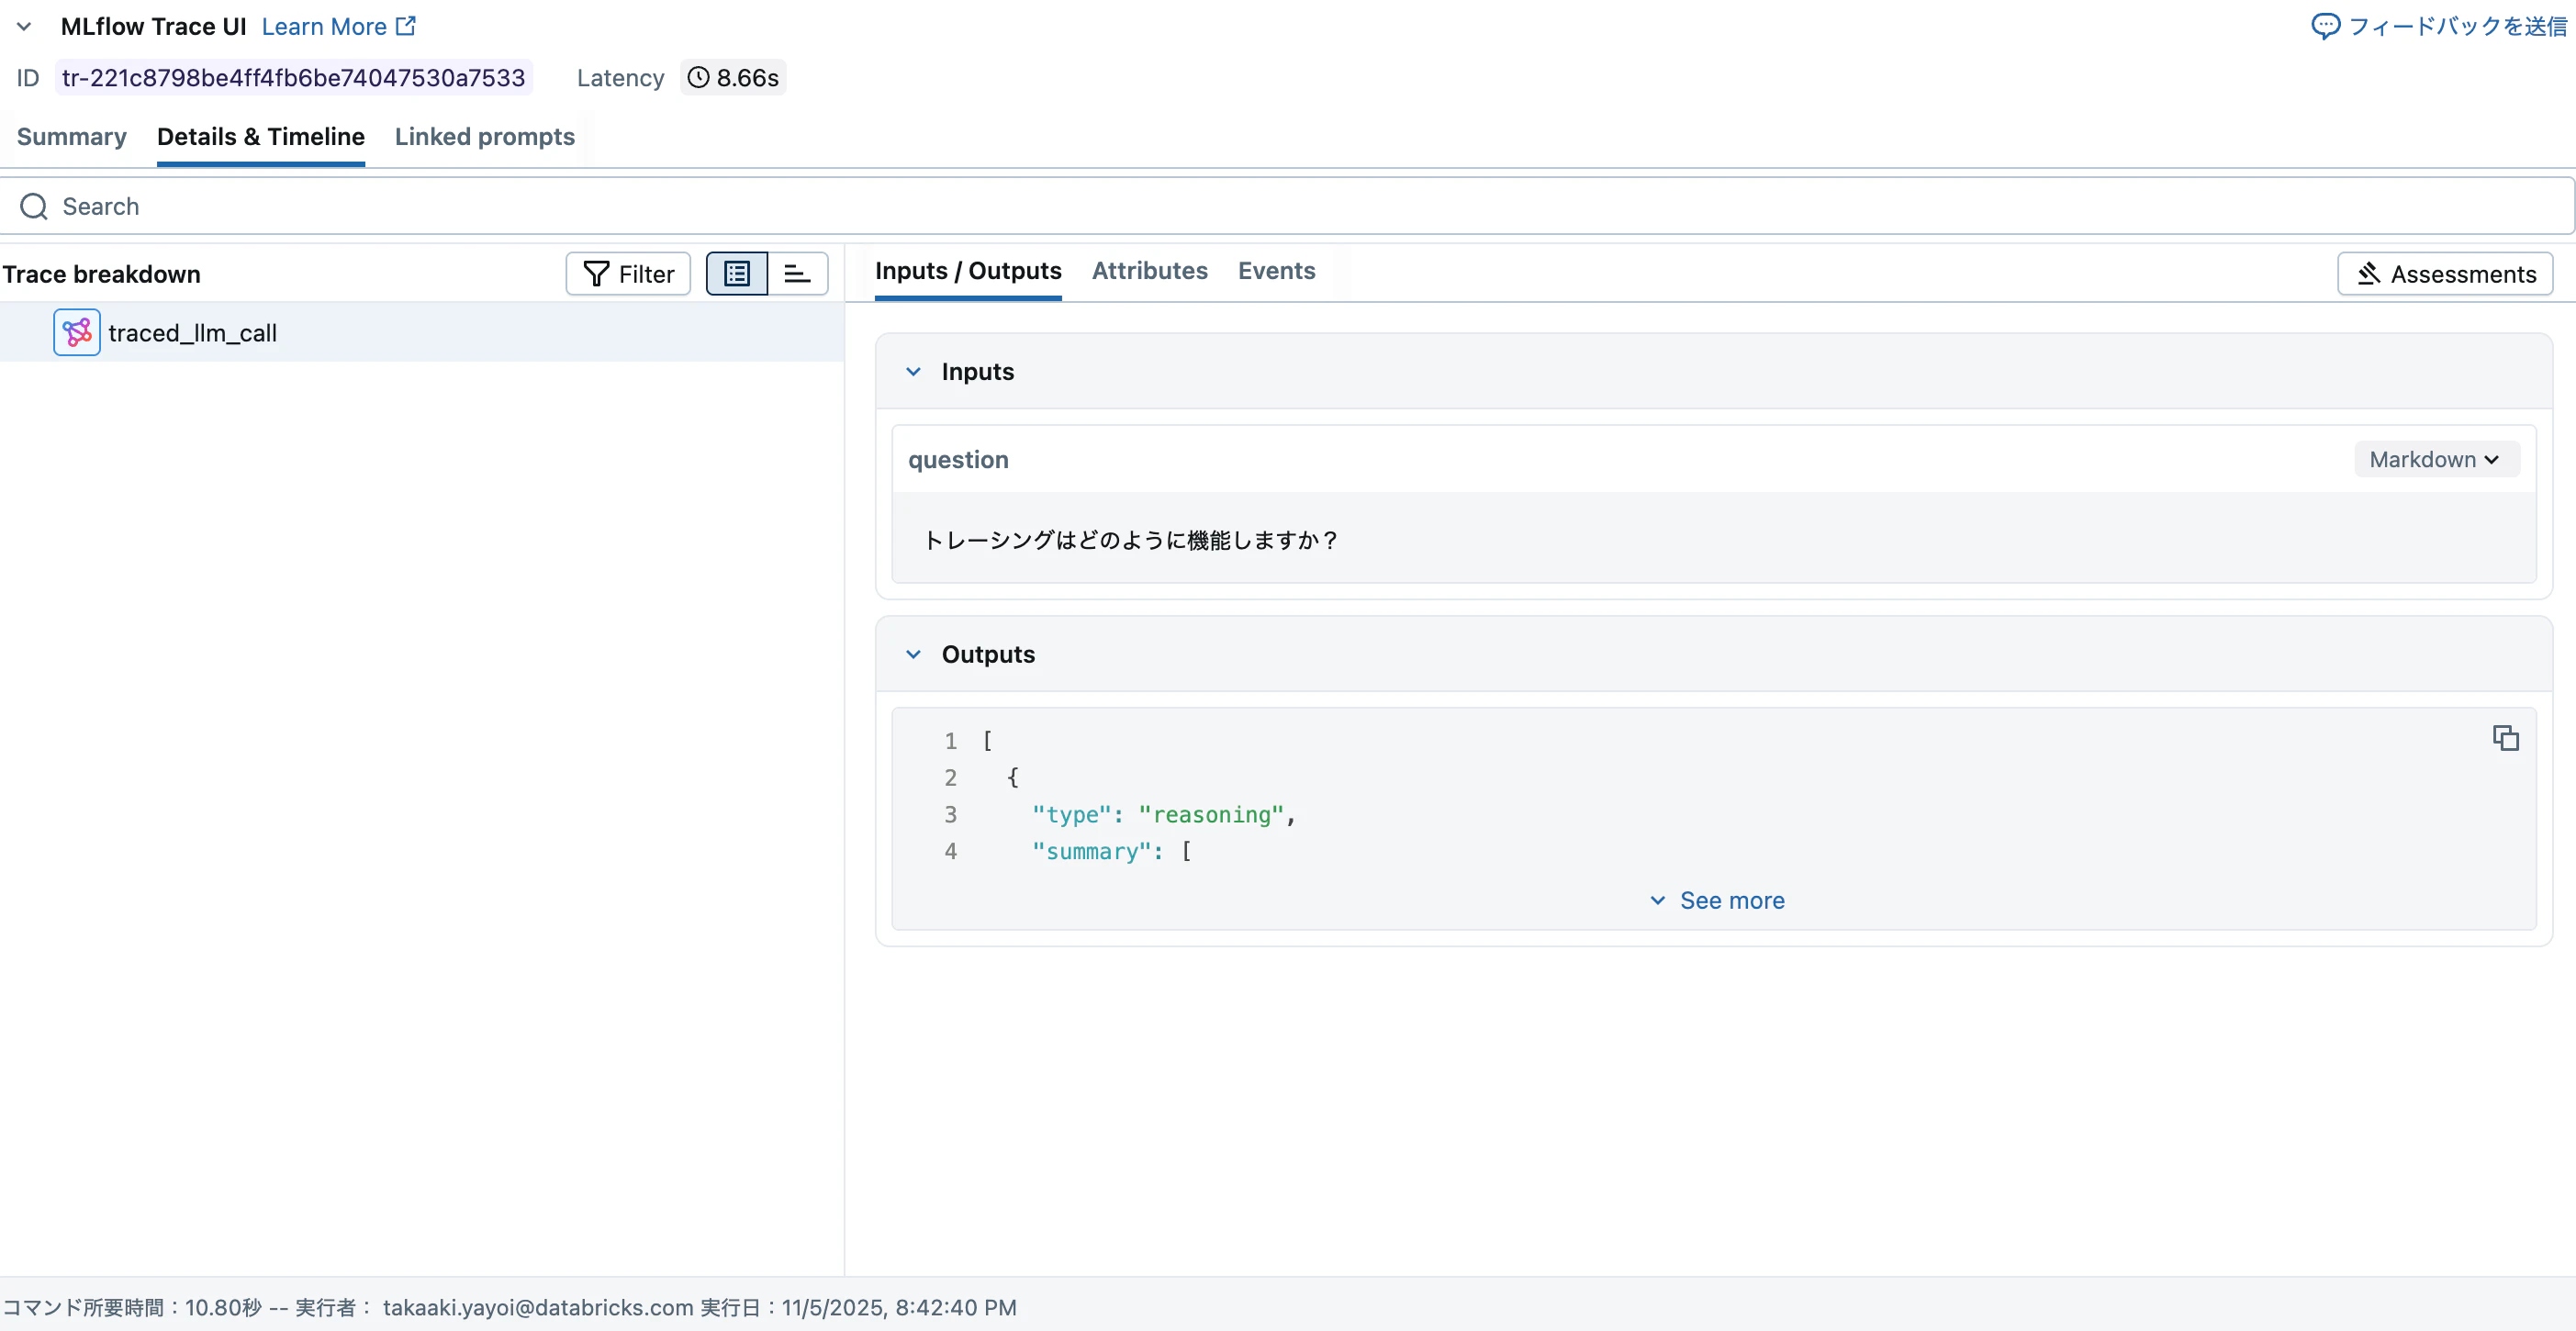The height and width of the screenshot is (1331, 2576).
Task: Click the question text トレーシングはどのように機能しますか？
Action: pyautogui.click(x=1131, y=540)
